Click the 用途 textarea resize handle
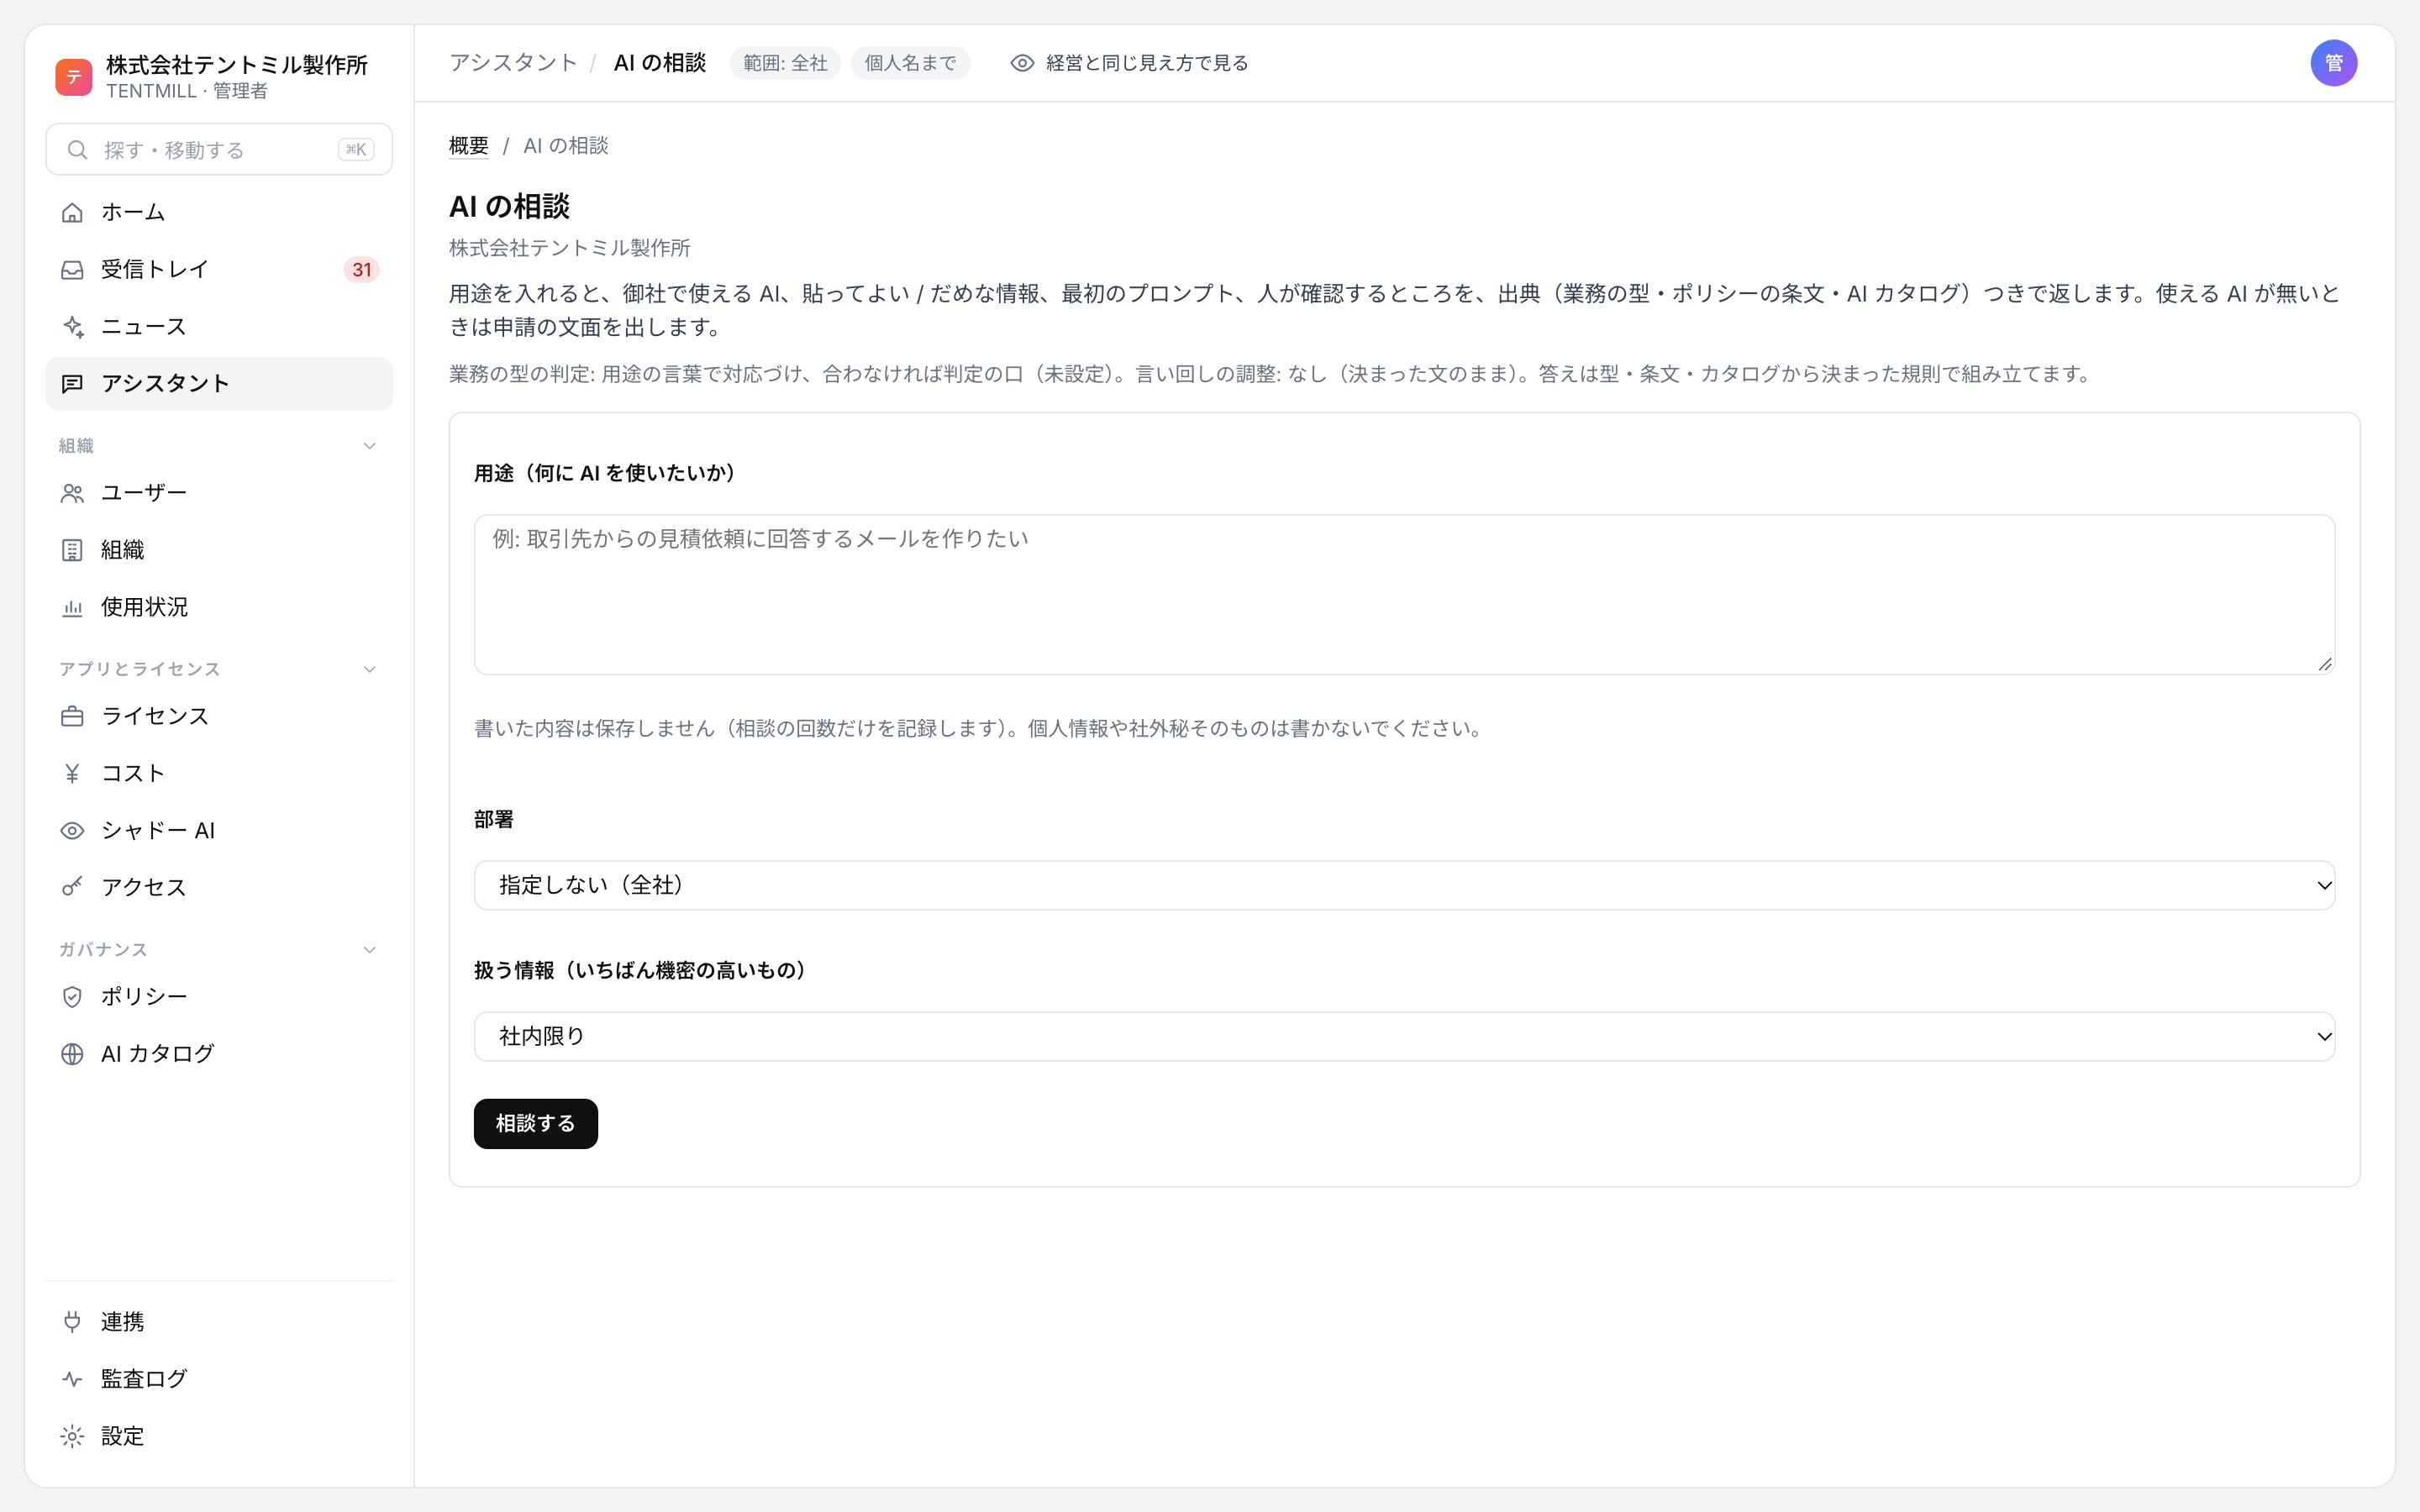 2324,664
